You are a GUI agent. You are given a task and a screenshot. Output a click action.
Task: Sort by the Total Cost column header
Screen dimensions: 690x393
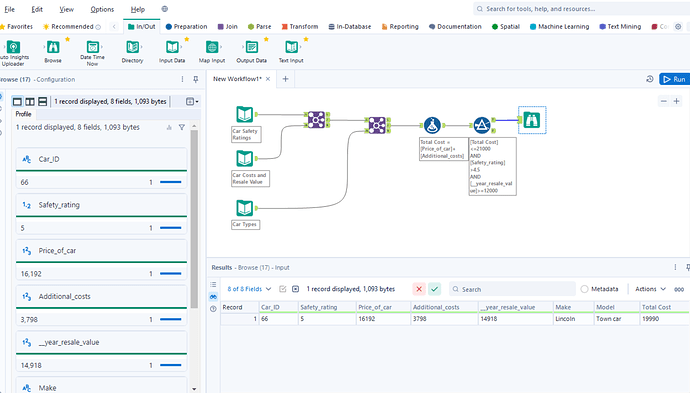664,307
